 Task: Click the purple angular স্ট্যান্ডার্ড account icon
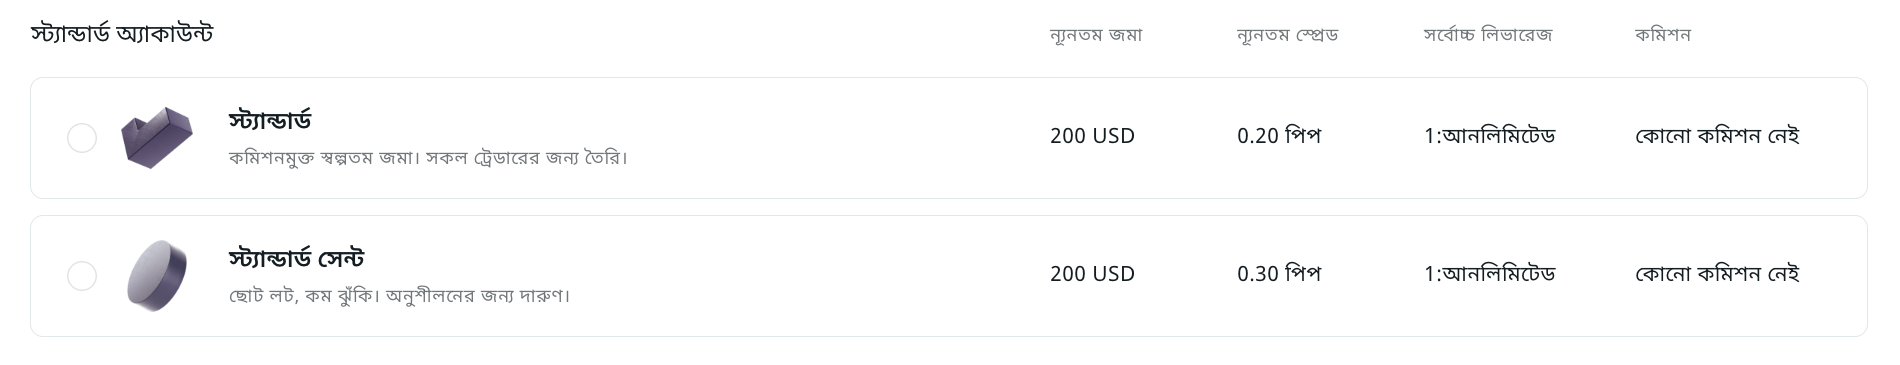(157, 138)
